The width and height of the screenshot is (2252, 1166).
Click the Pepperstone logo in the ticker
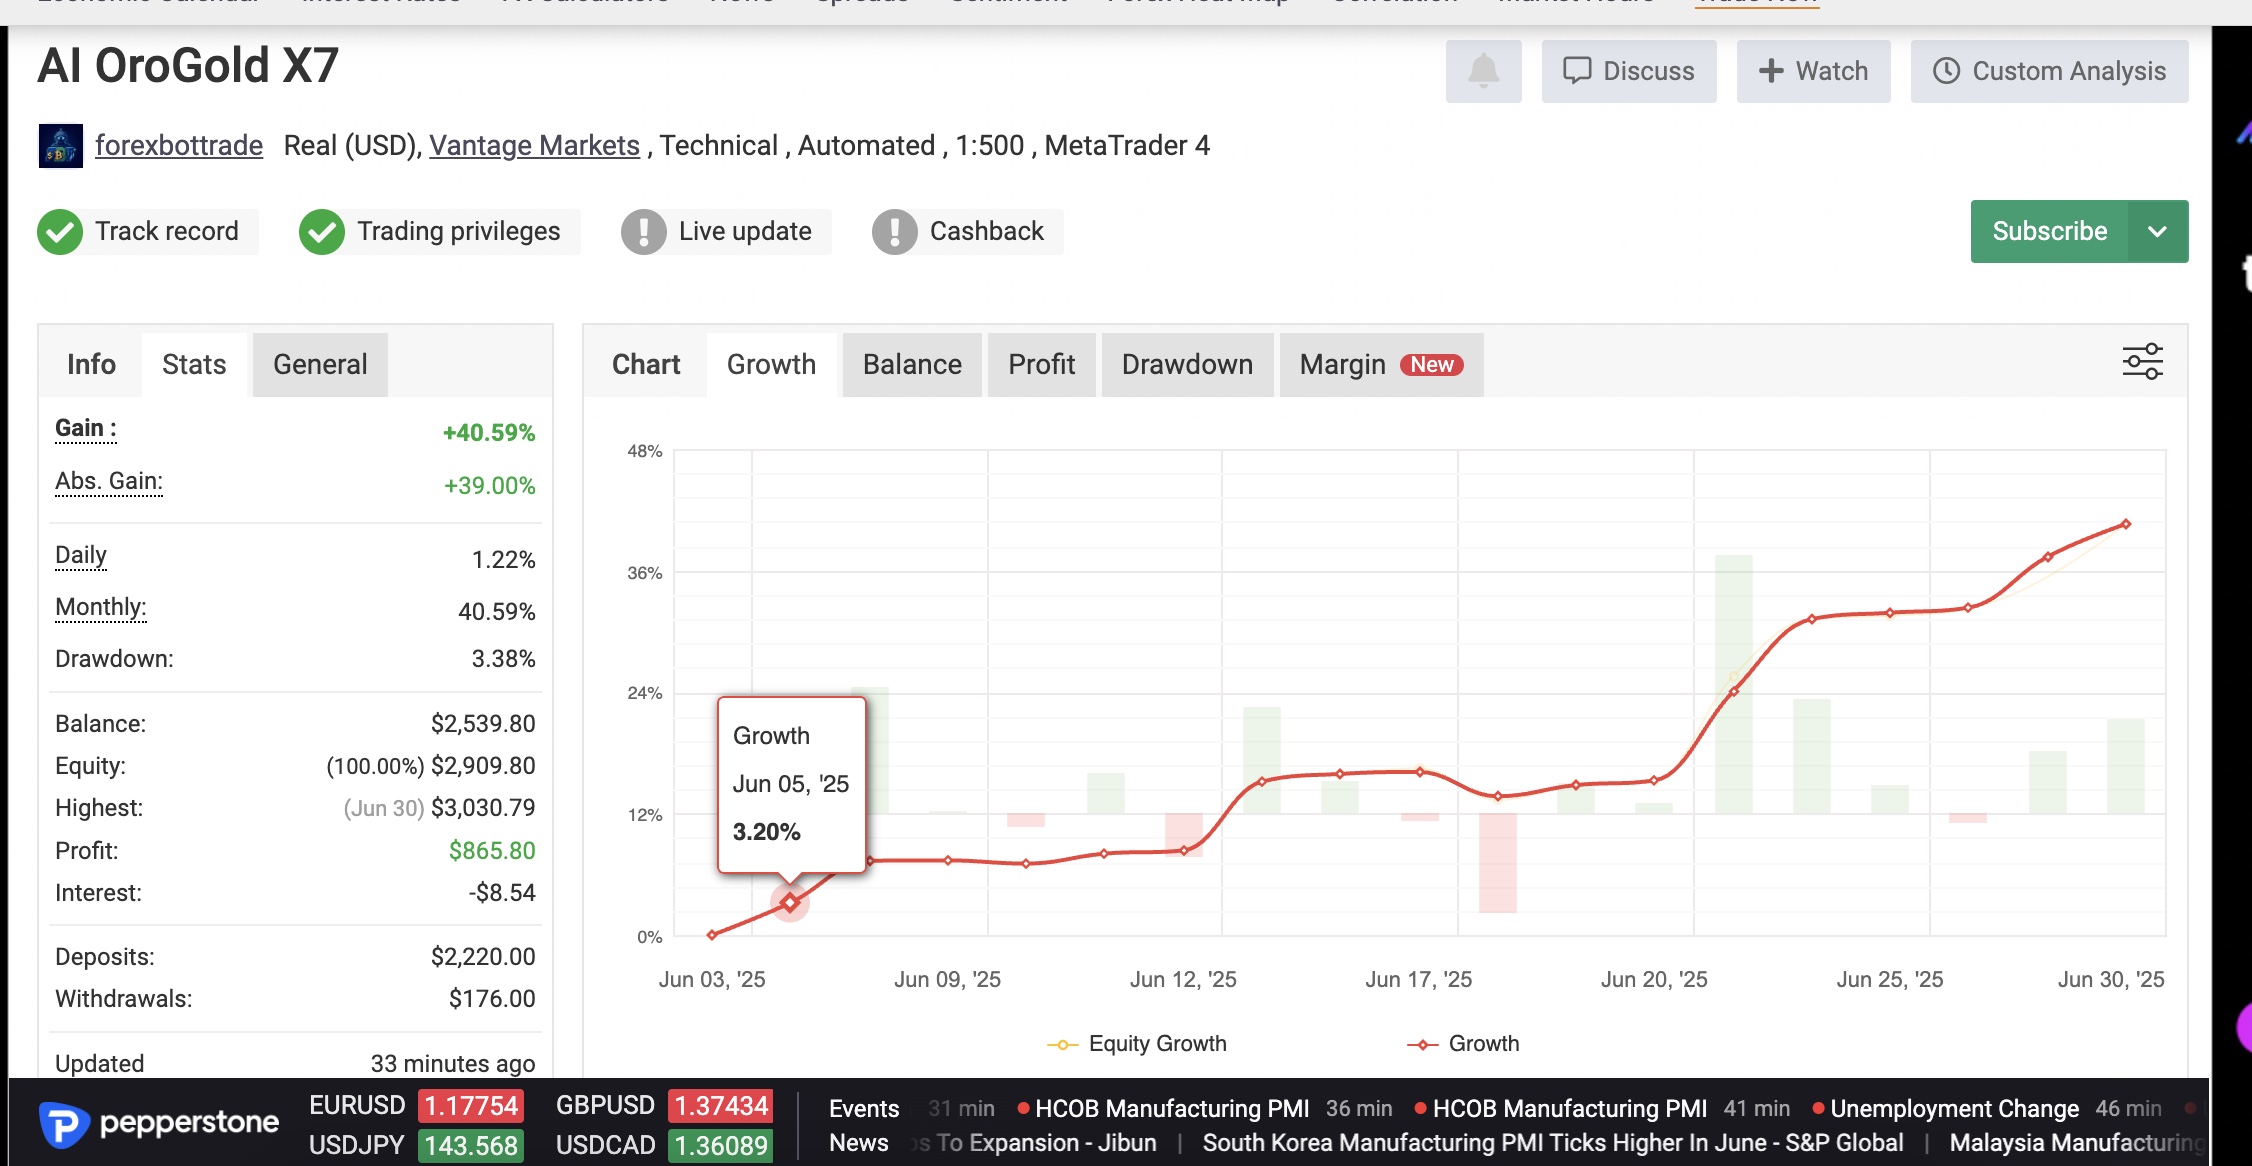pyautogui.click(x=159, y=1124)
